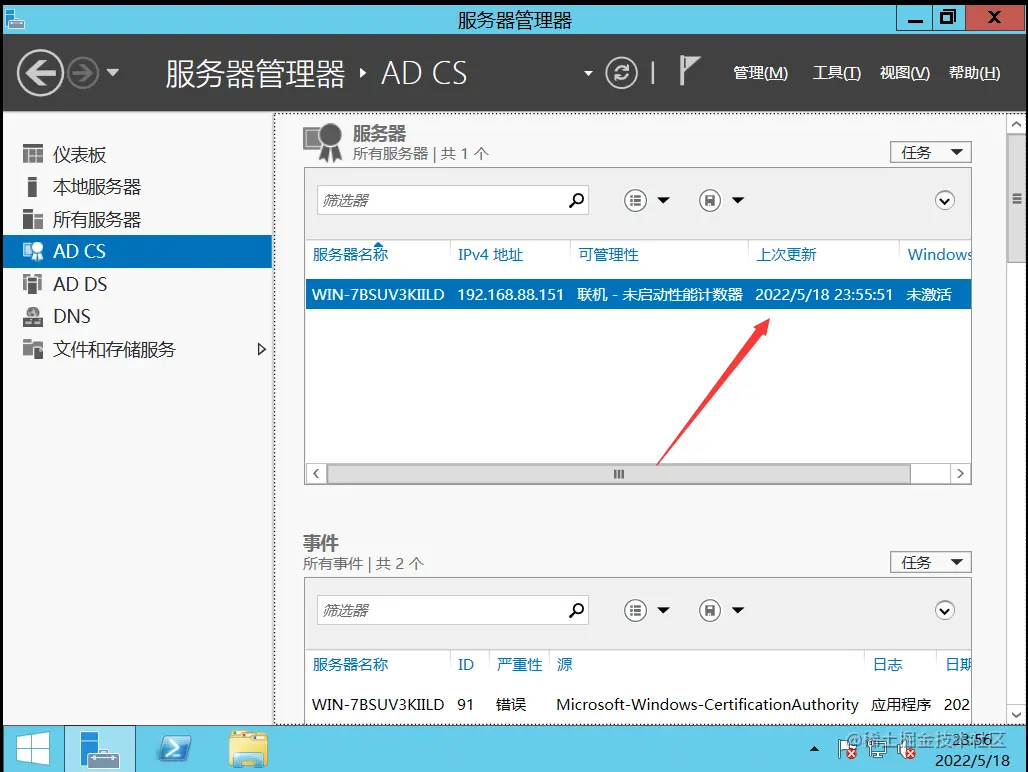
Task: Click the 仪表板 dashboard icon
Action: 33,154
